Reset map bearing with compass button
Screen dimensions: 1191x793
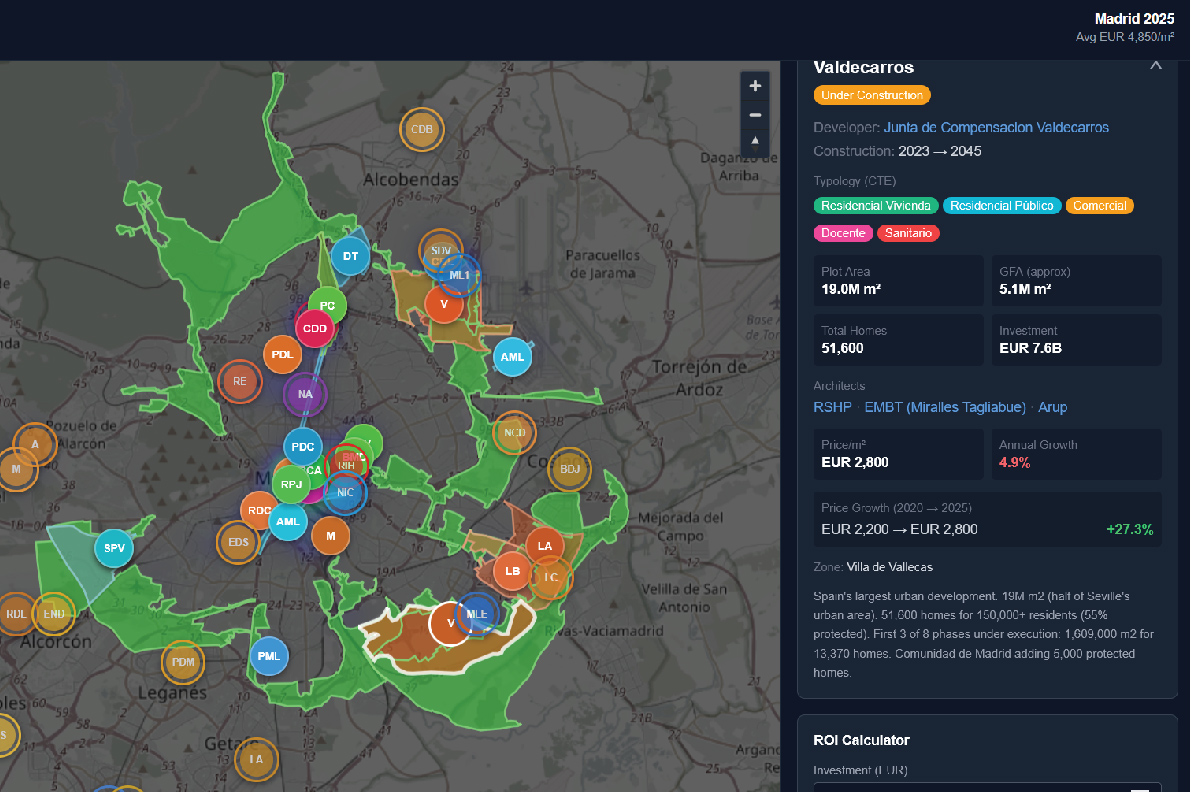point(755,141)
